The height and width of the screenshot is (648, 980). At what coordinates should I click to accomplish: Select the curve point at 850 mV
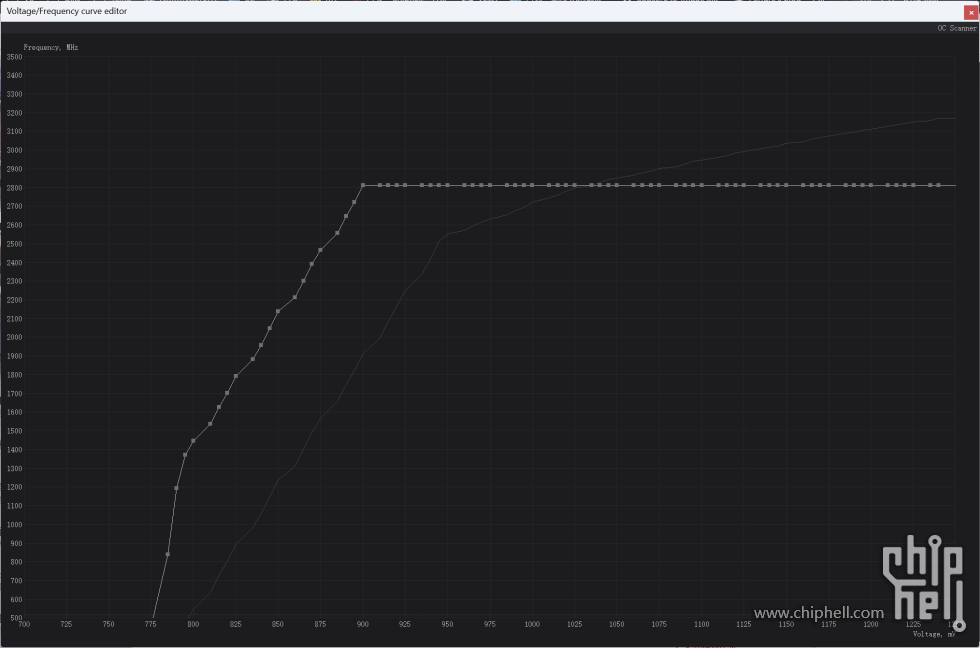click(278, 311)
